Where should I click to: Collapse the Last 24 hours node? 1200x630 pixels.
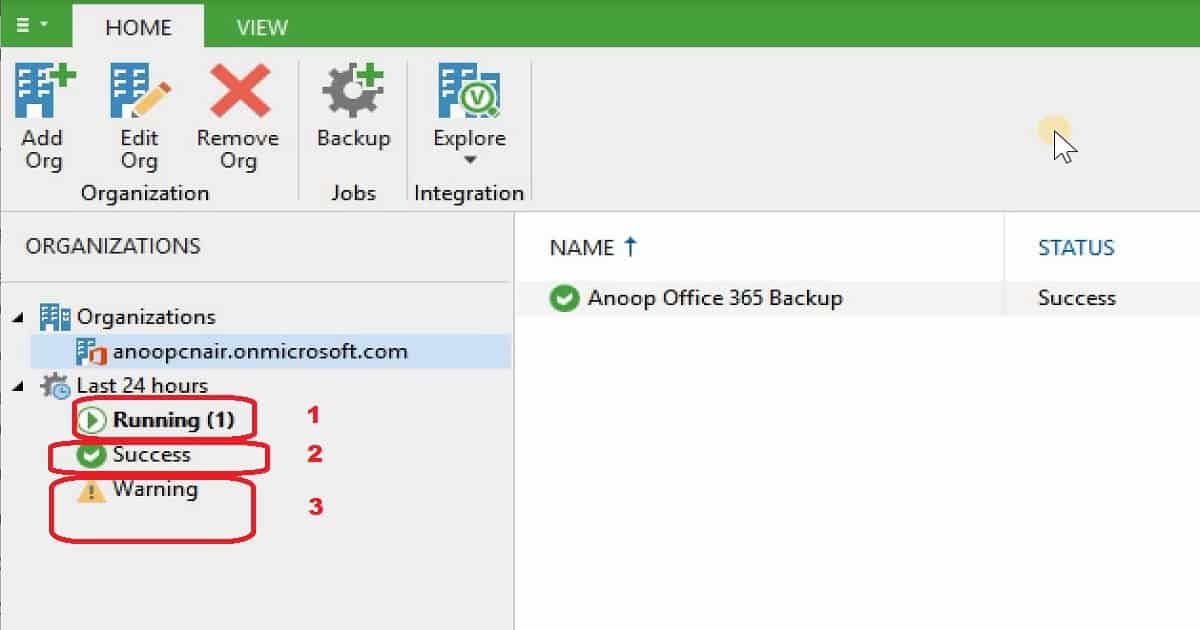click(19, 385)
